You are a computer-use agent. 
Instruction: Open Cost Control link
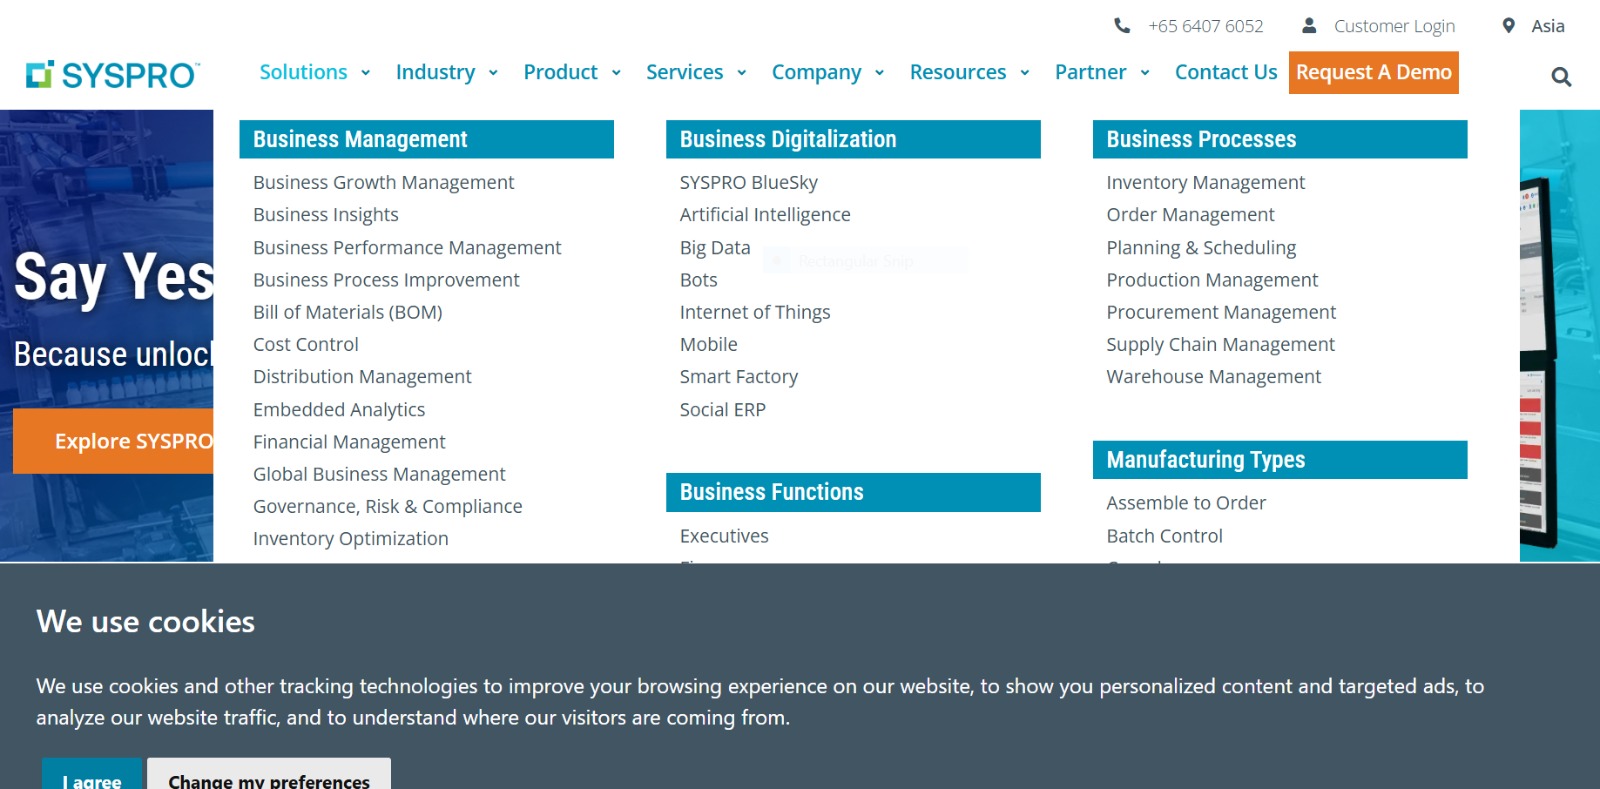pyautogui.click(x=306, y=344)
